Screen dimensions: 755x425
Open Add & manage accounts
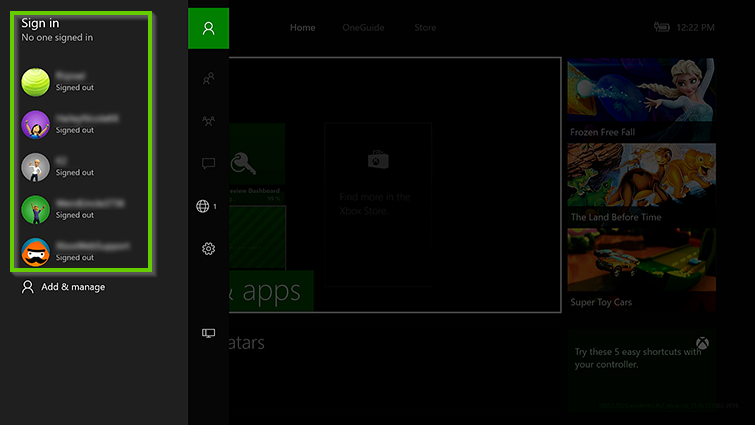pyautogui.click(x=63, y=287)
